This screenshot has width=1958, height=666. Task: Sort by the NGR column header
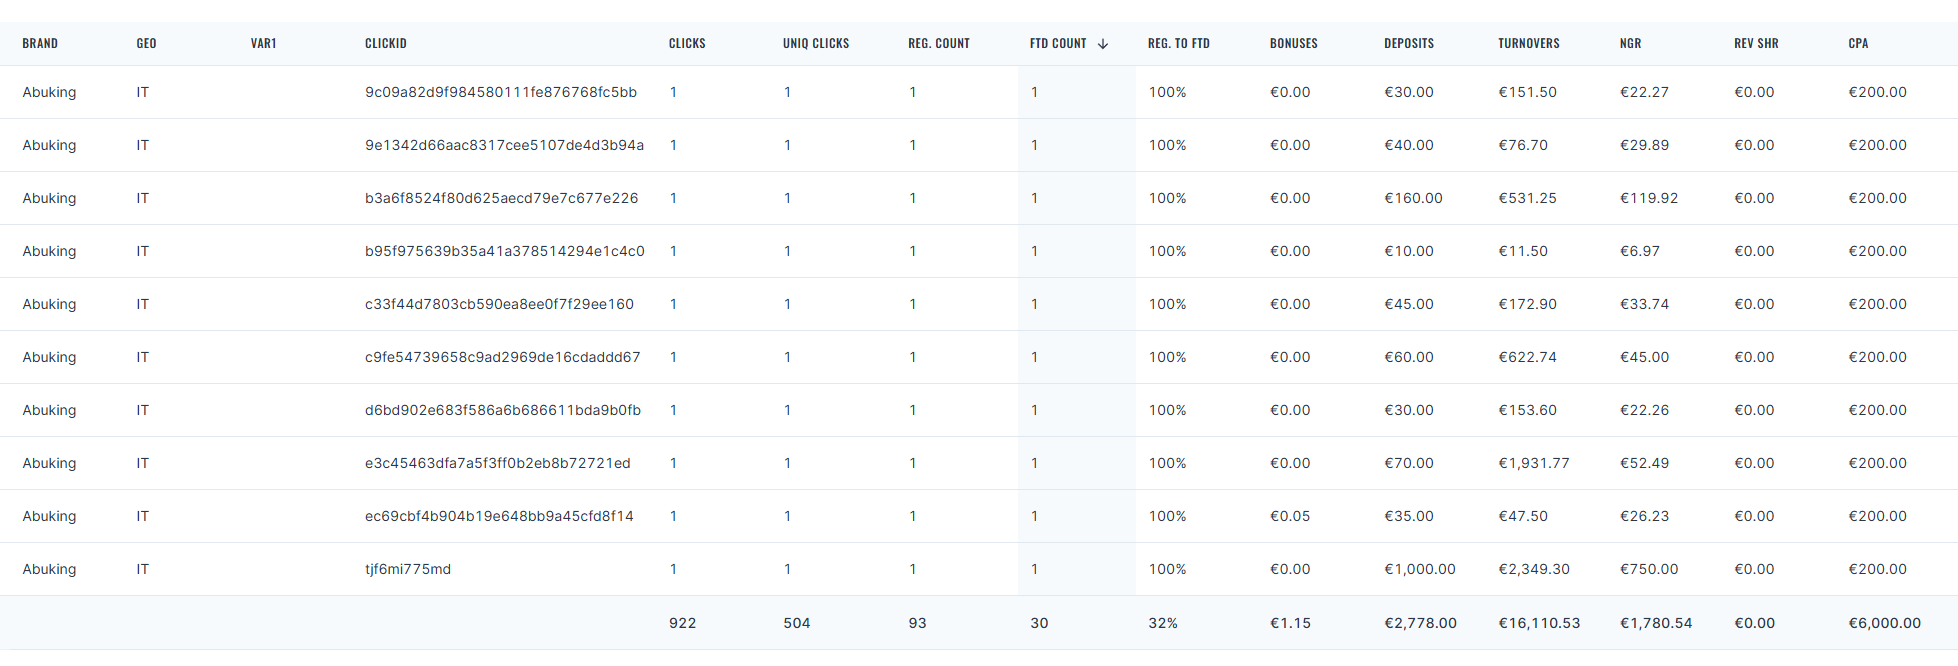(1631, 44)
